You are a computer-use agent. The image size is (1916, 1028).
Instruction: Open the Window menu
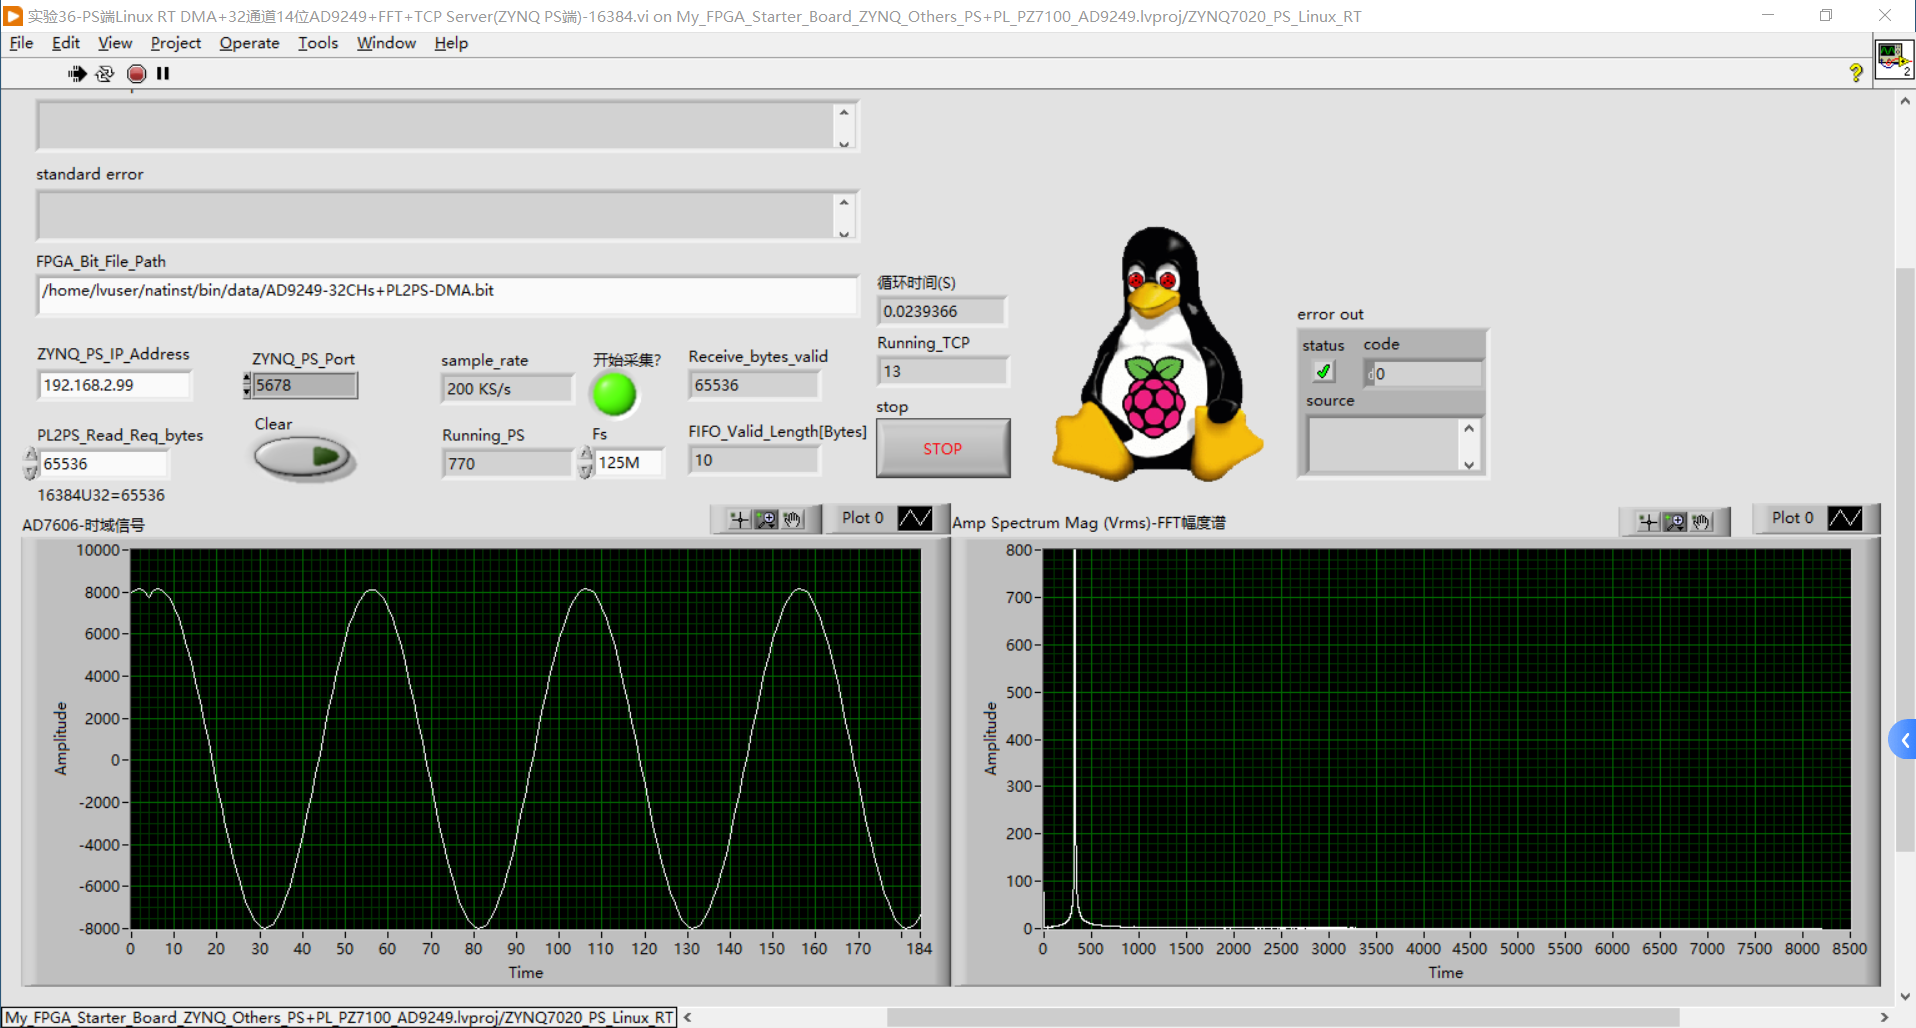[x=386, y=43]
